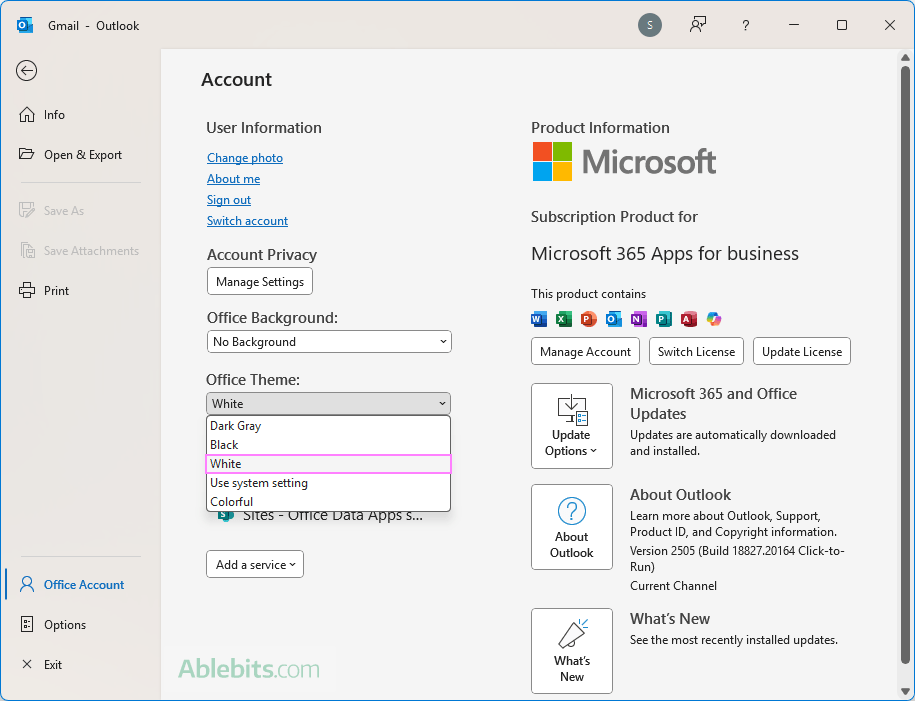Click the Sign out link
This screenshot has width=915, height=701.
tap(229, 200)
